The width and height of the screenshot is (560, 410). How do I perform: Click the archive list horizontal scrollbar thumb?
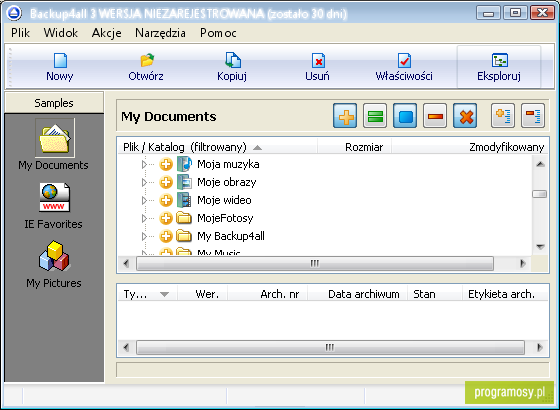[330, 347]
